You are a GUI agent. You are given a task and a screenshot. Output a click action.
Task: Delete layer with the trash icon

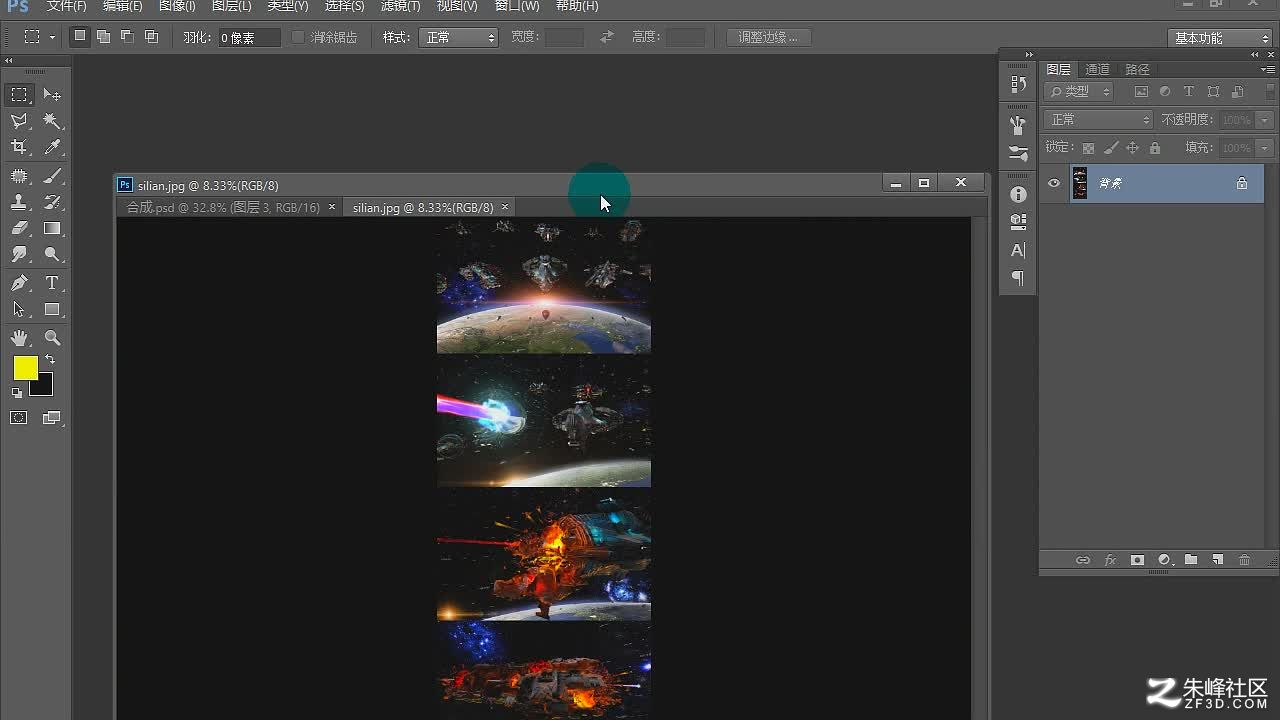pos(1245,560)
